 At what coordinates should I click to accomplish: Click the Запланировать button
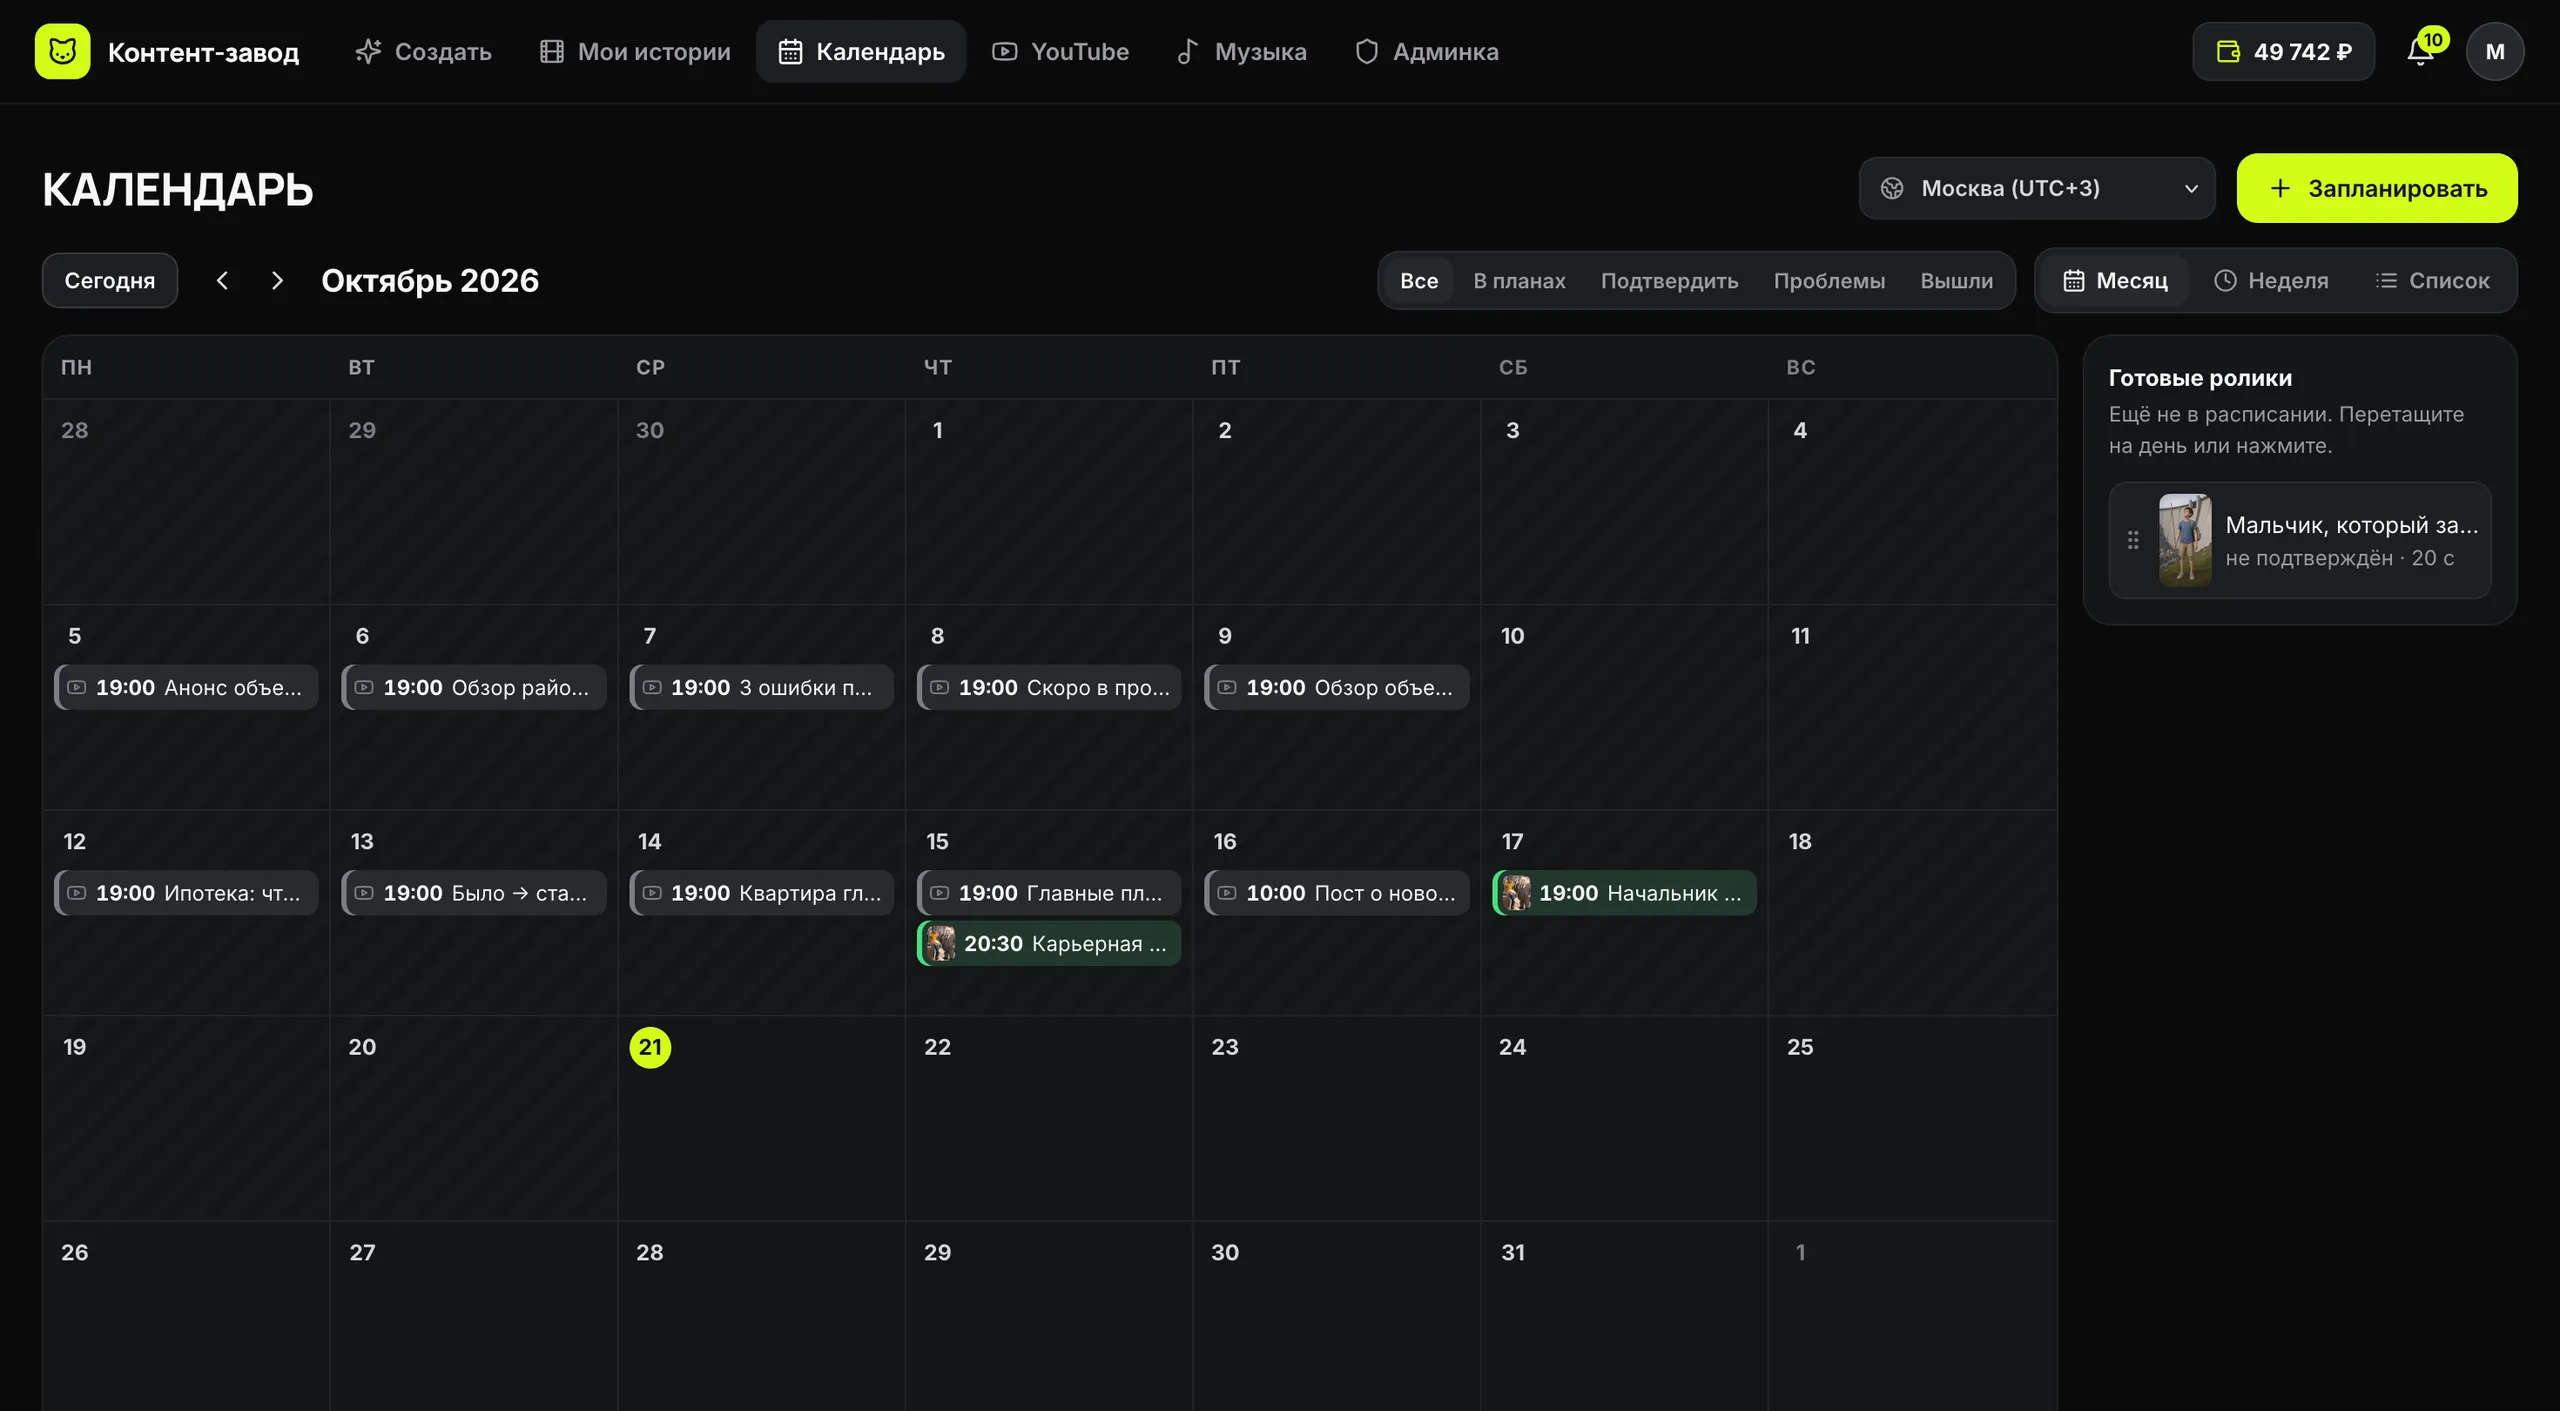(x=2377, y=188)
